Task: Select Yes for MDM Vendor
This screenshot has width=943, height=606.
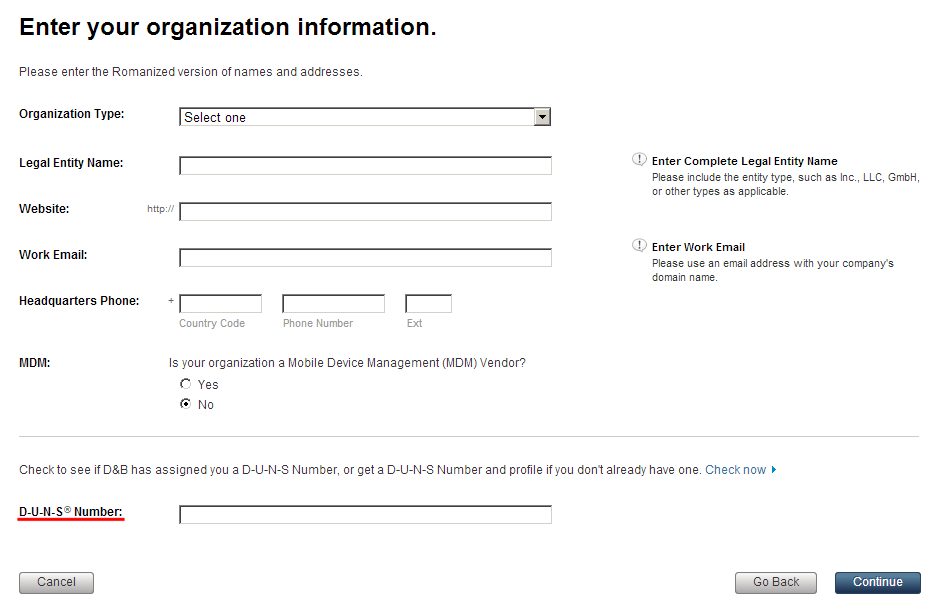Action: click(186, 384)
